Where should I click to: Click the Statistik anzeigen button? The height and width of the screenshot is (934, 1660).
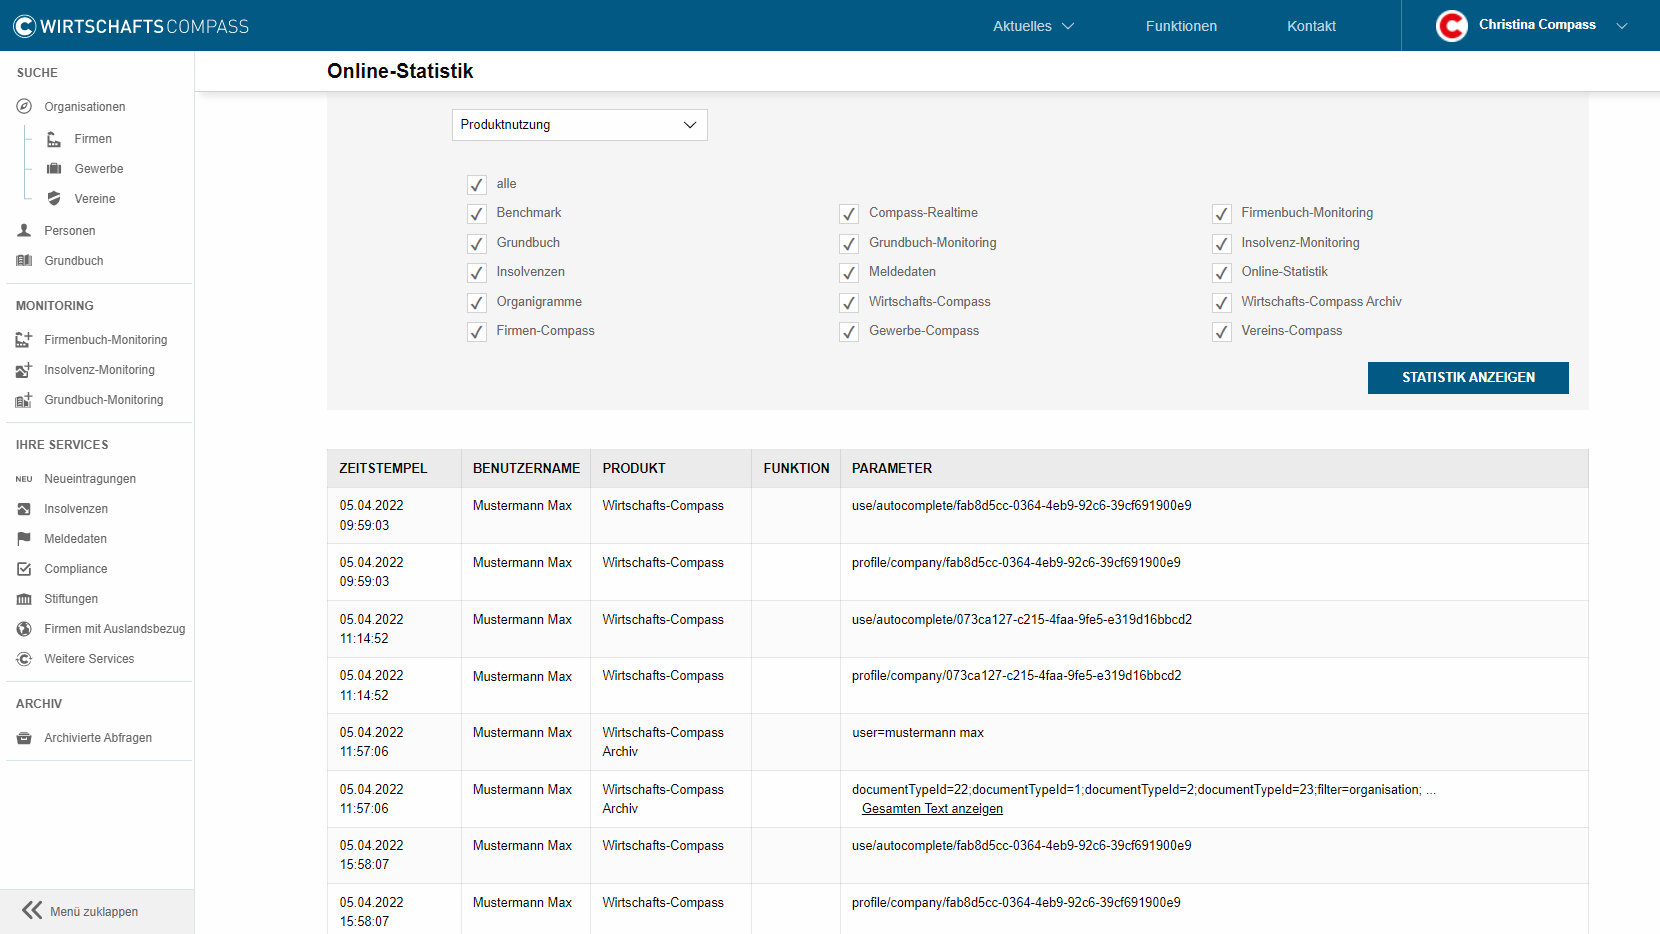tap(1468, 378)
